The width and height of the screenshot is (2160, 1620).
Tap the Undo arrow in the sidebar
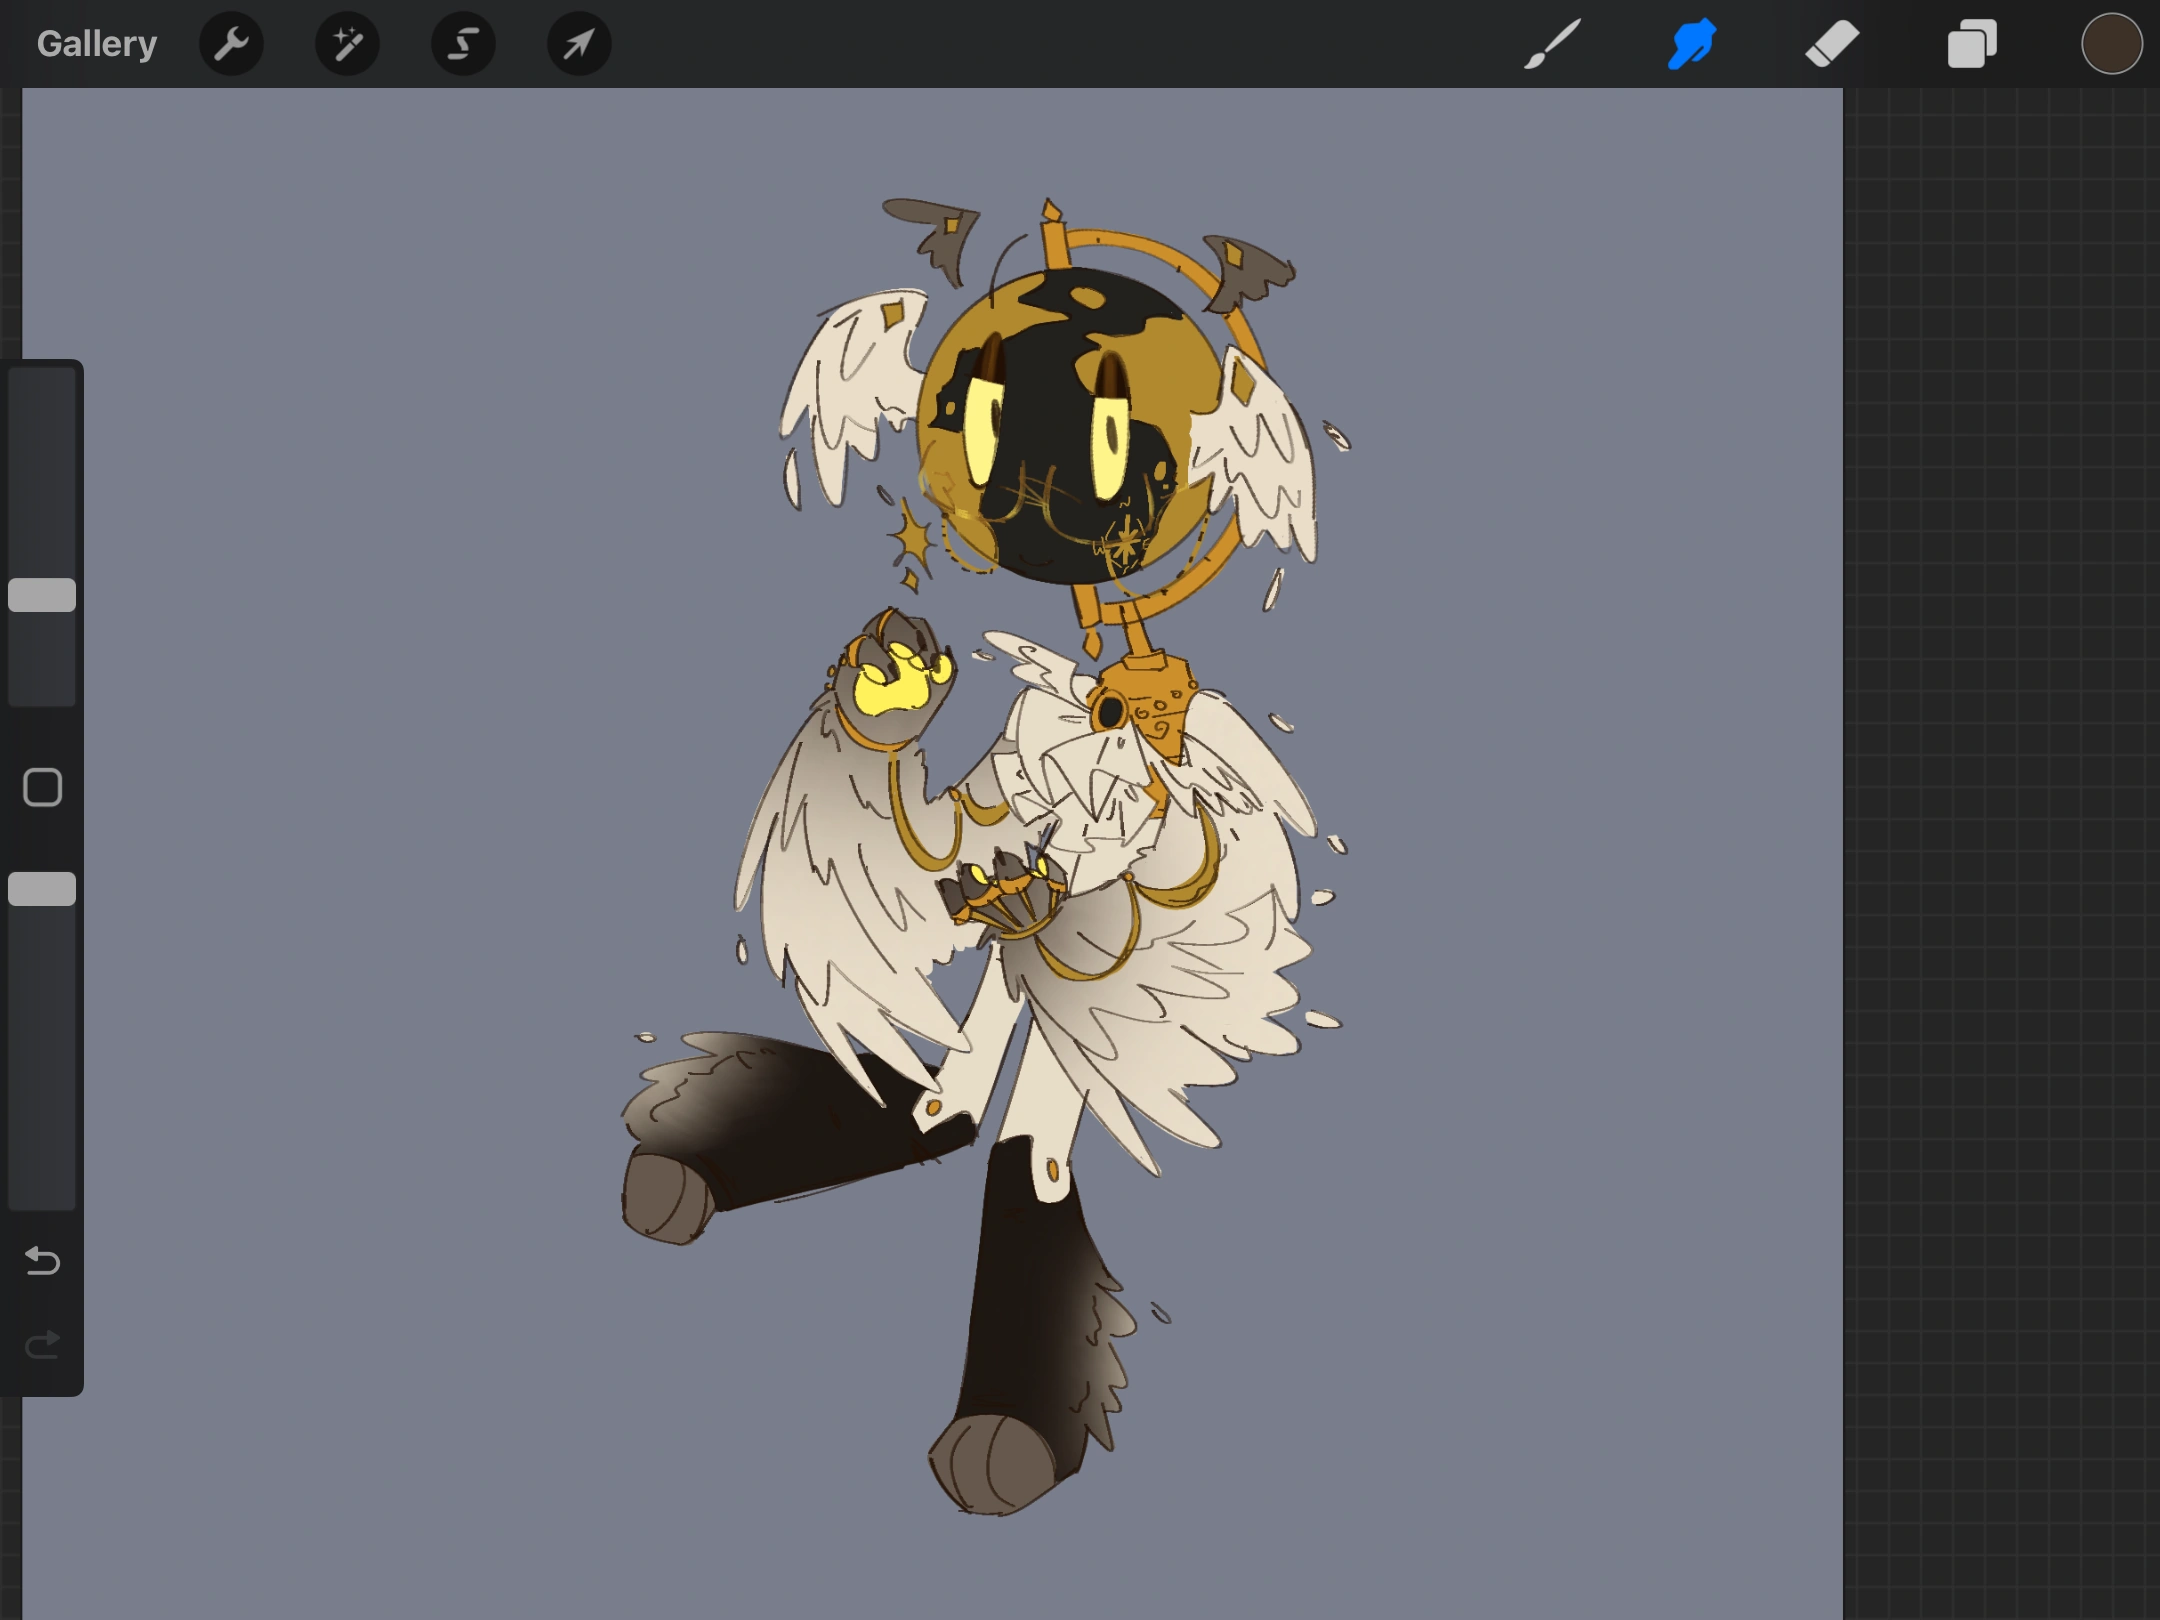click(41, 1262)
